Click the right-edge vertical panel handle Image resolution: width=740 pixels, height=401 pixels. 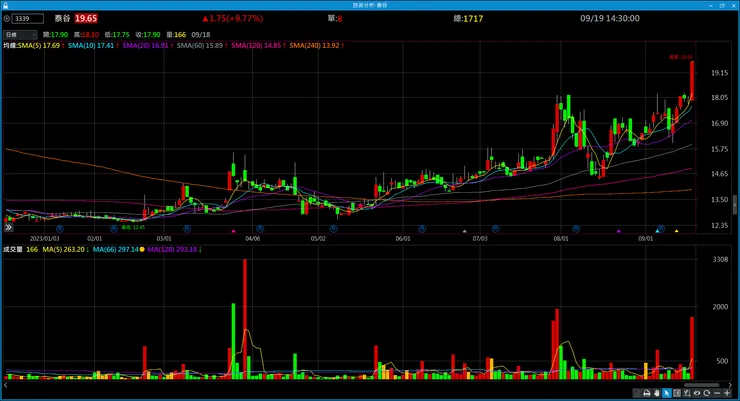click(x=734, y=205)
